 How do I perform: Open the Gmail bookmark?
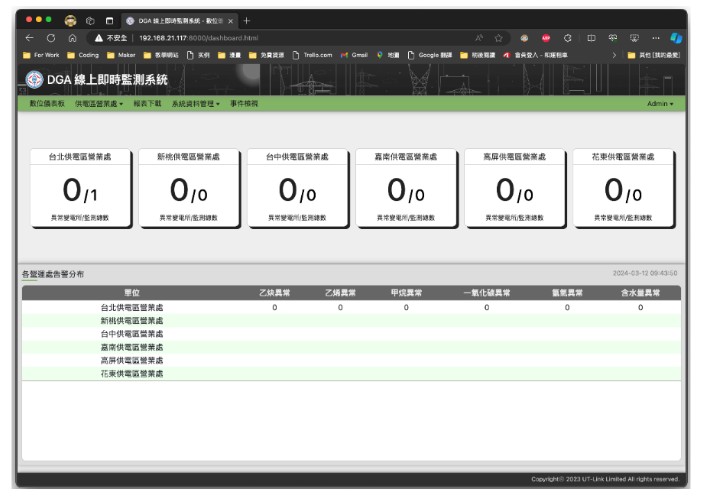pyautogui.click(x=357, y=55)
